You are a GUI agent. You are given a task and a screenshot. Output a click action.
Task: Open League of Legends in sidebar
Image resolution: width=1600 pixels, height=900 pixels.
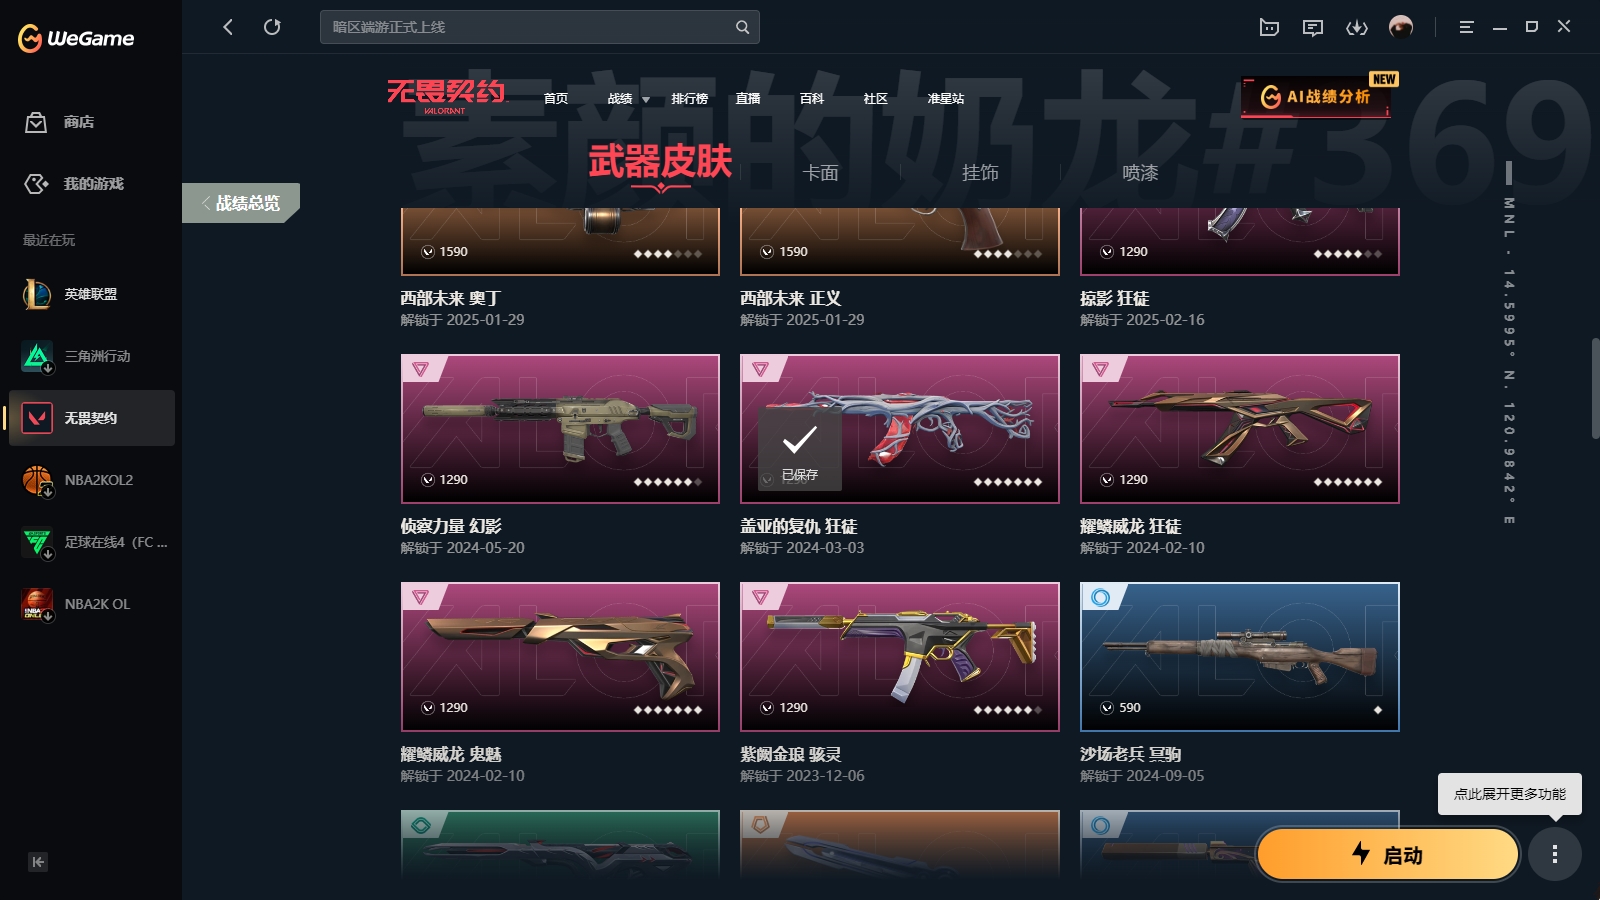tap(91, 294)
